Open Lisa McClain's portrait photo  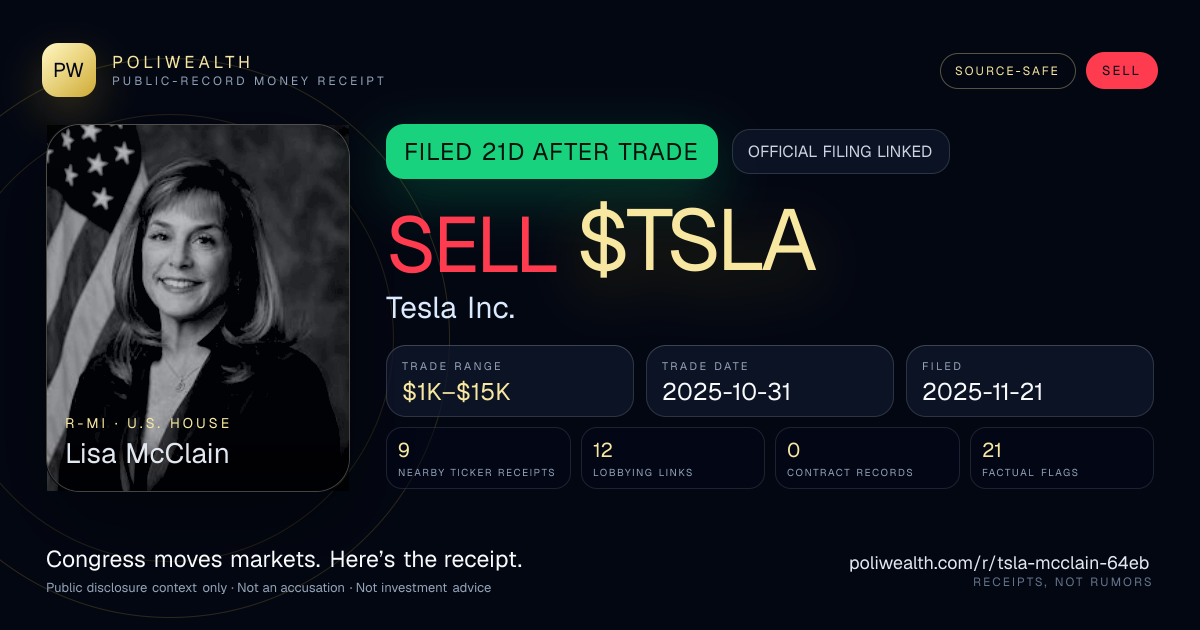pyautogui.click(x=198, y=308)
